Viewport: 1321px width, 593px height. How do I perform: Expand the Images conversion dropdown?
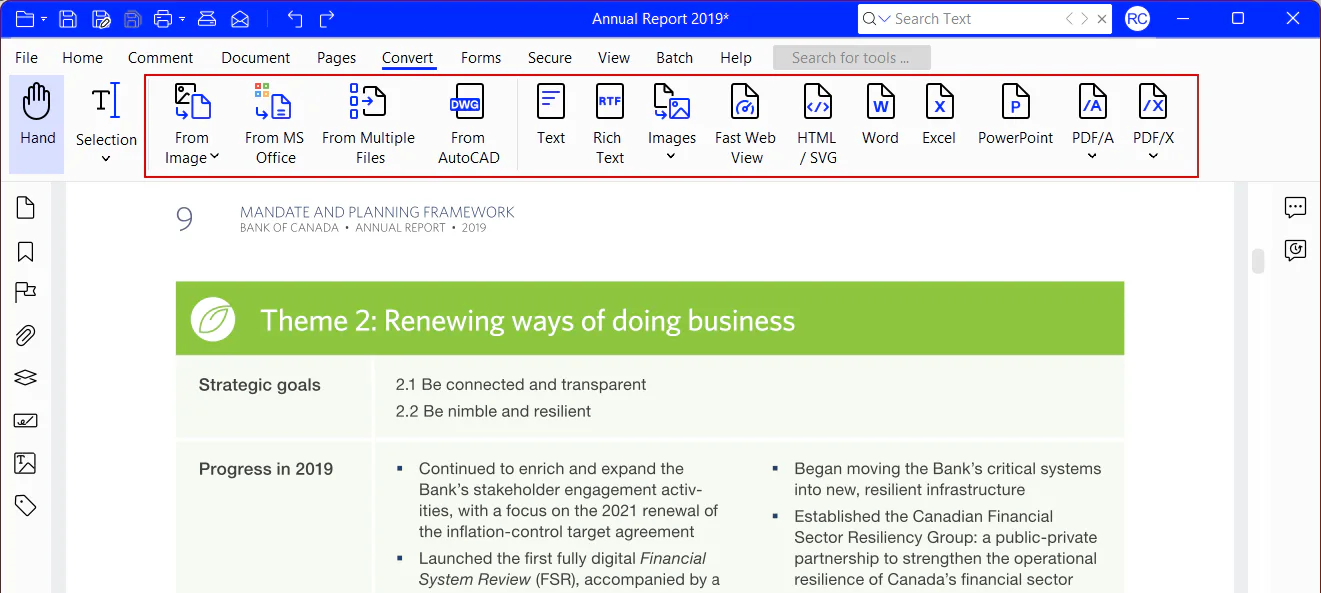point(671,156)
